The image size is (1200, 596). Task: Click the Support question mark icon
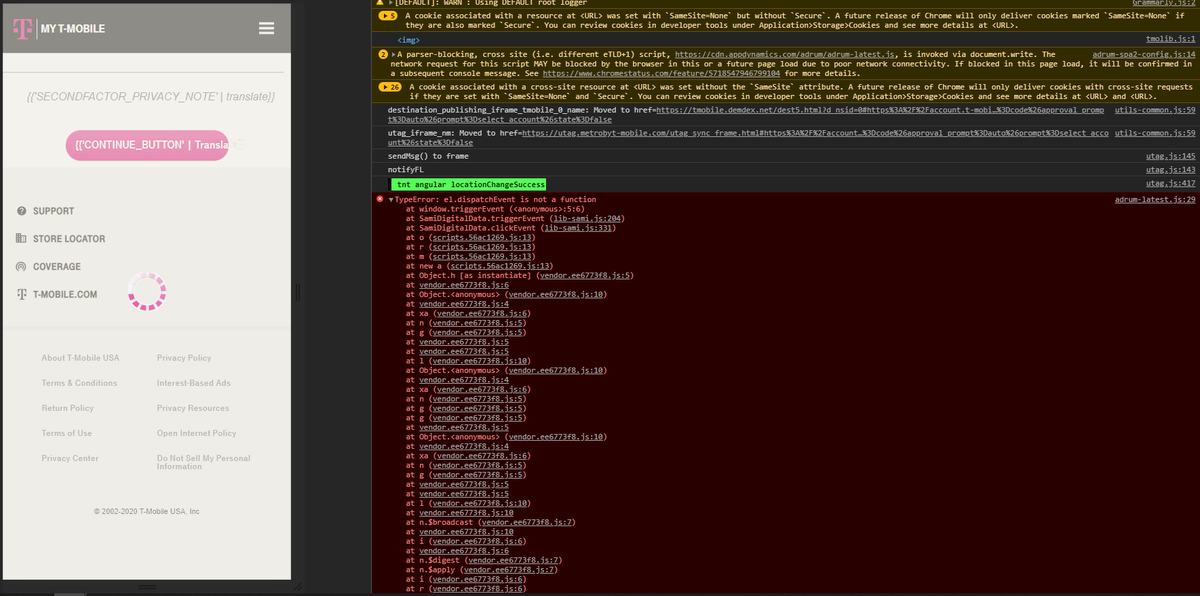tap(22, 211)
